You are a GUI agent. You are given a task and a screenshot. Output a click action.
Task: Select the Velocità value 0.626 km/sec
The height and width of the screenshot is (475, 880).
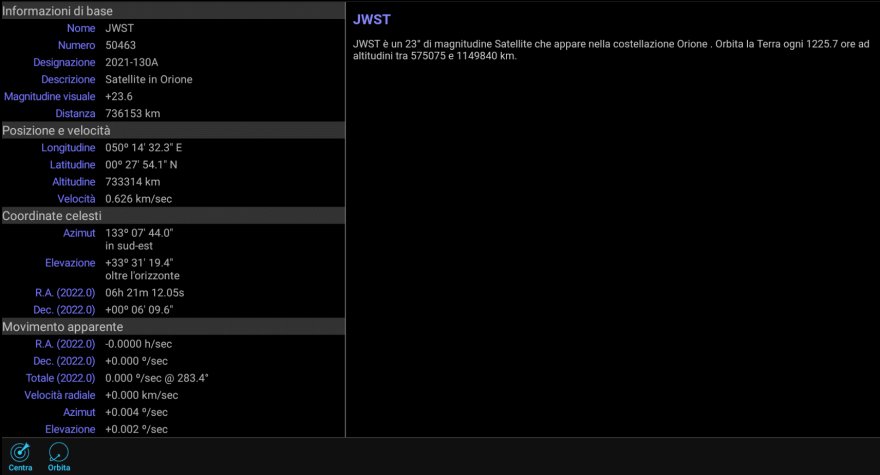pos(139,199)
